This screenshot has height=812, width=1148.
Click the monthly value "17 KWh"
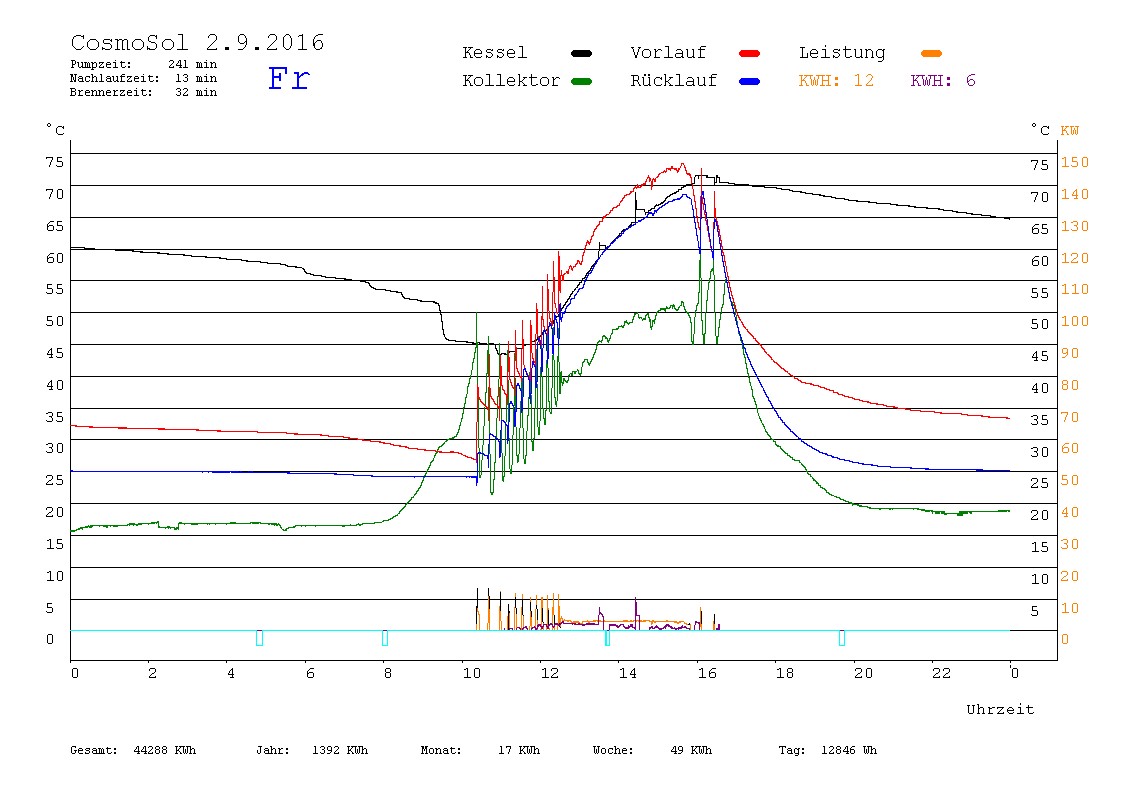click(x=519, y=750)
